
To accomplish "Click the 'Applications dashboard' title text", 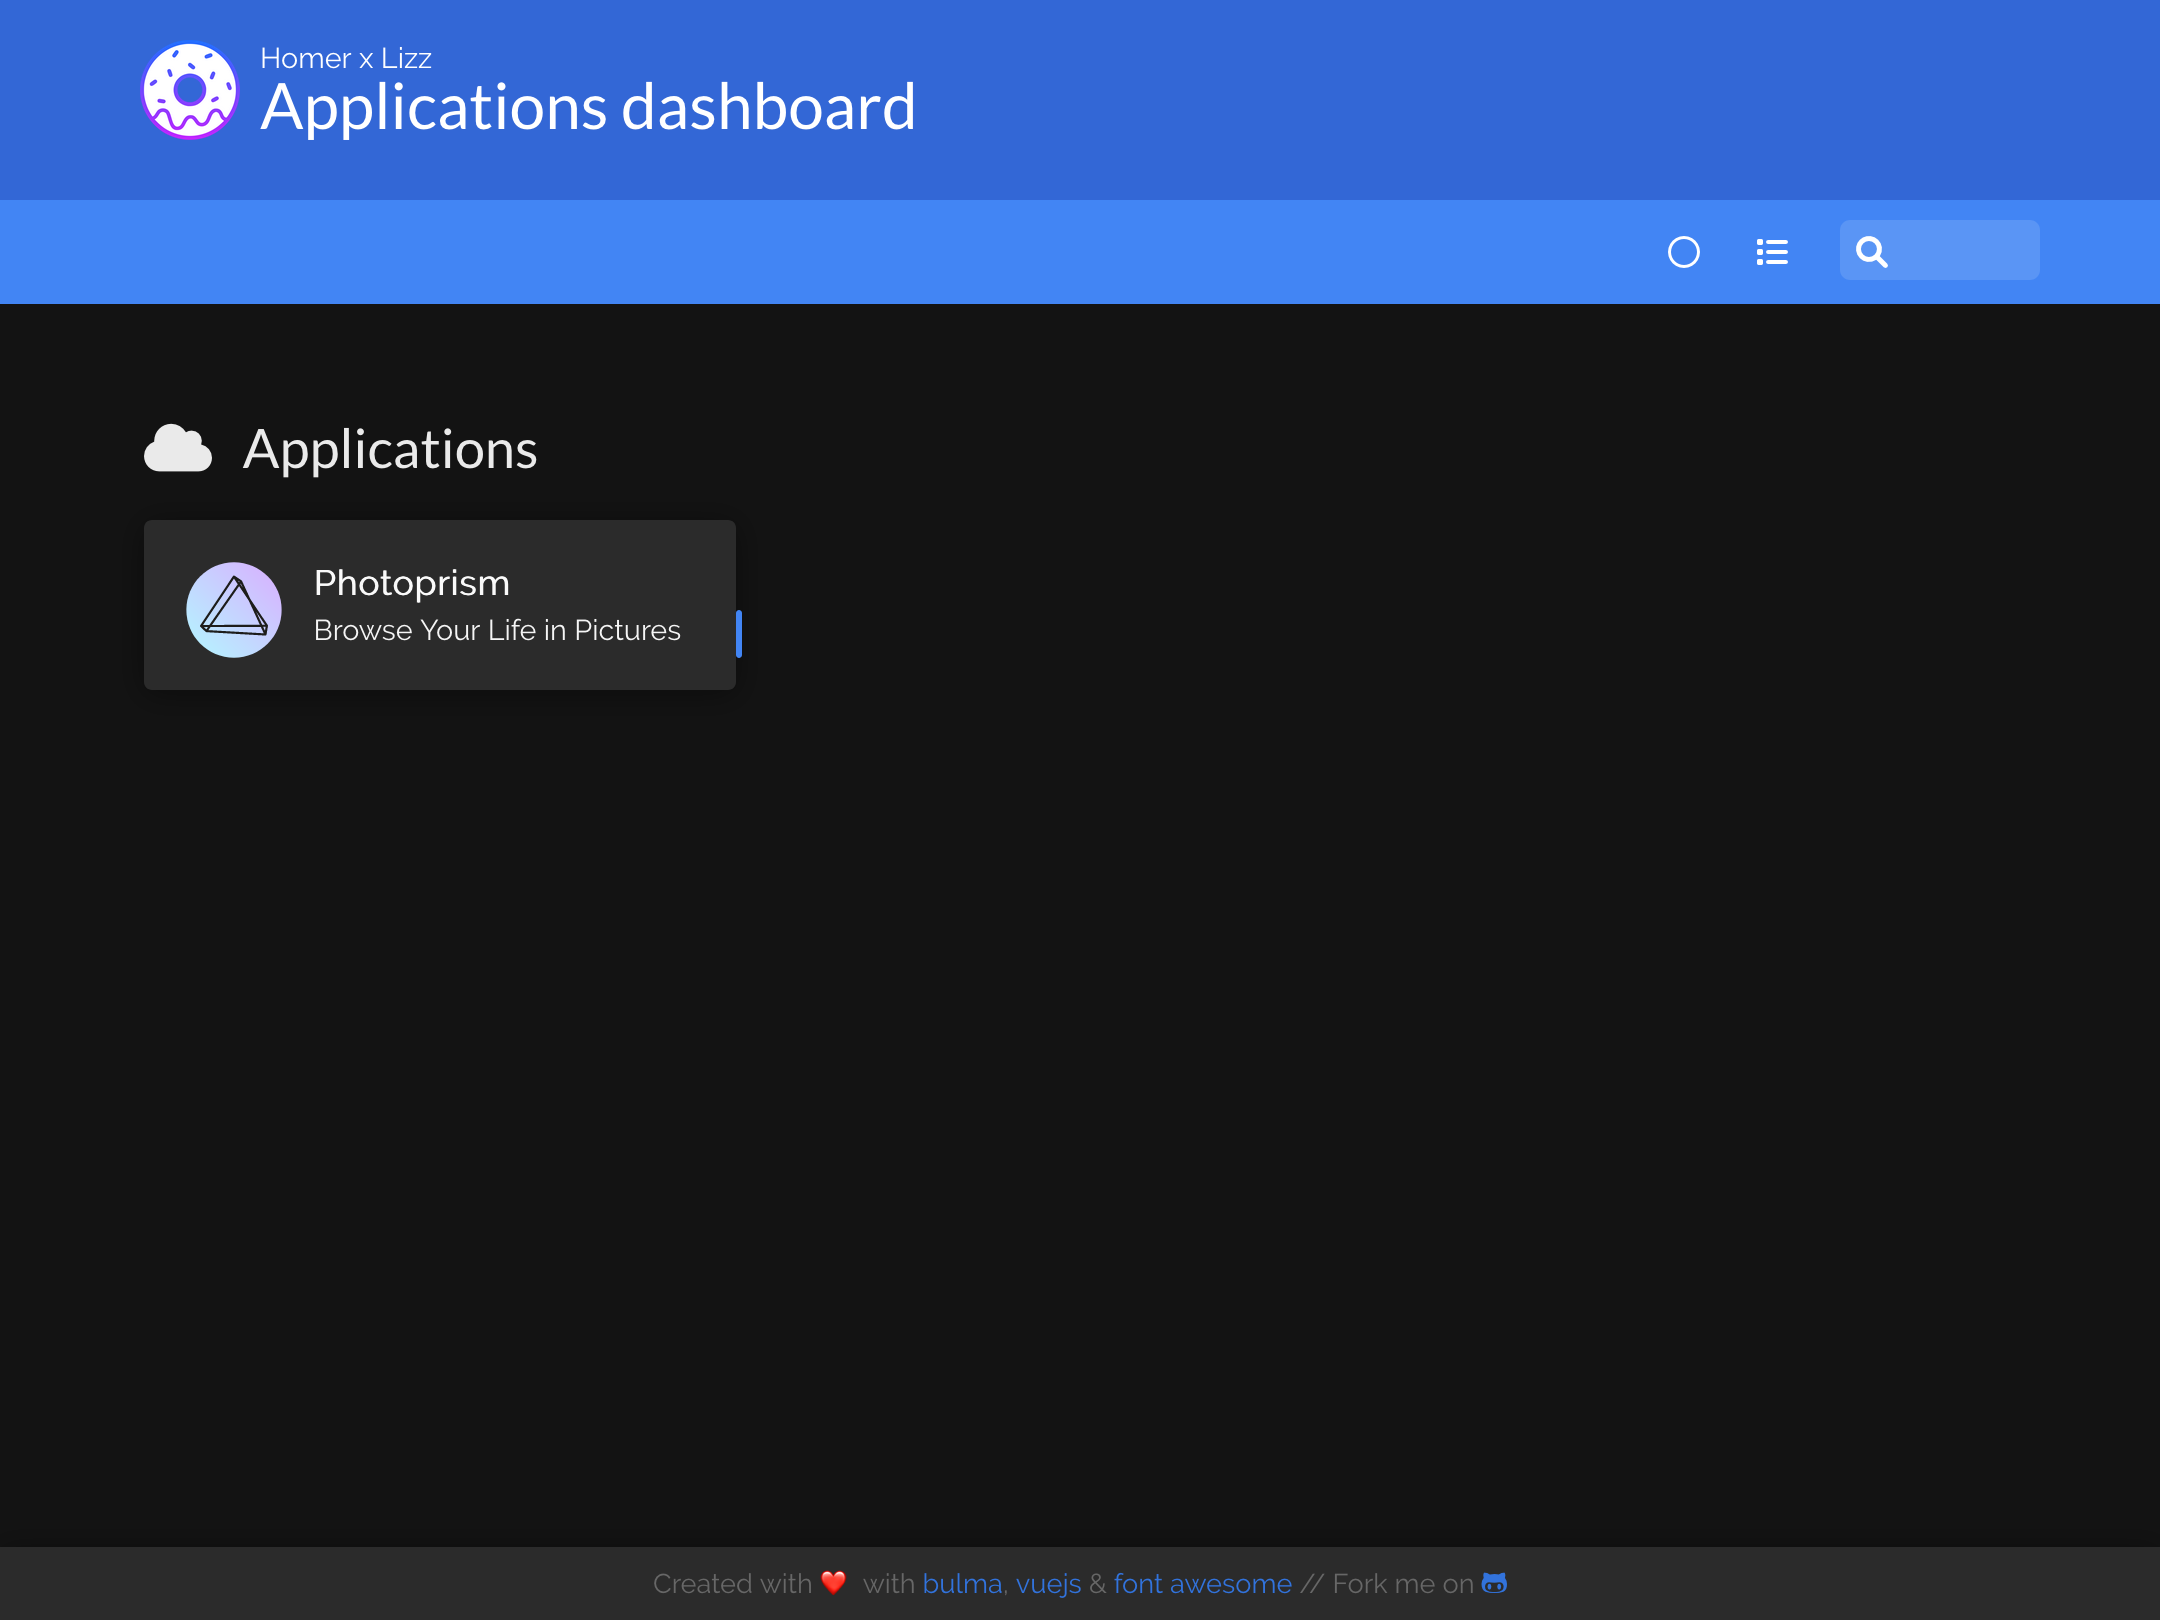I will pos(588,107).
